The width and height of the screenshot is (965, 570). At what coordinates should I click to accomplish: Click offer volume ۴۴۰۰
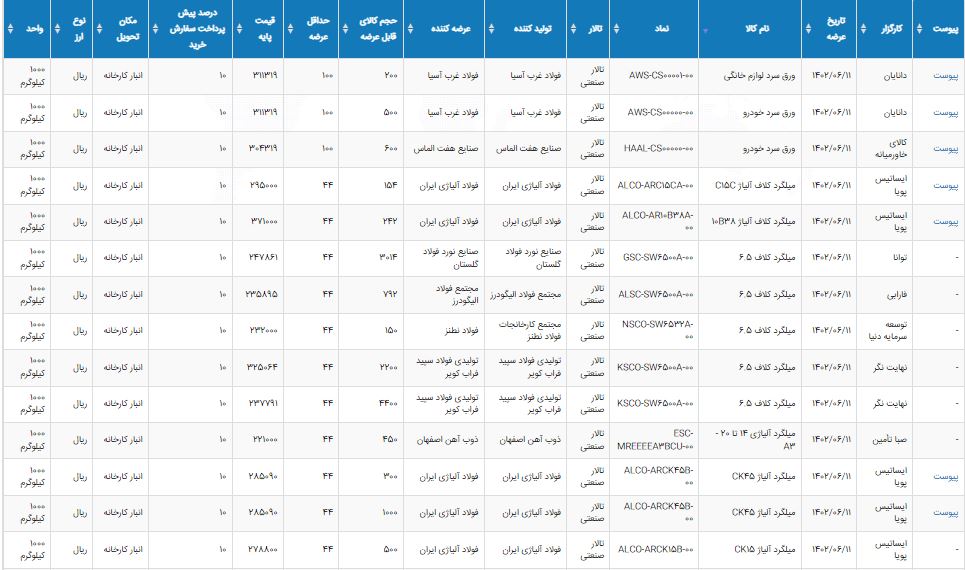[x=388, y=403]
